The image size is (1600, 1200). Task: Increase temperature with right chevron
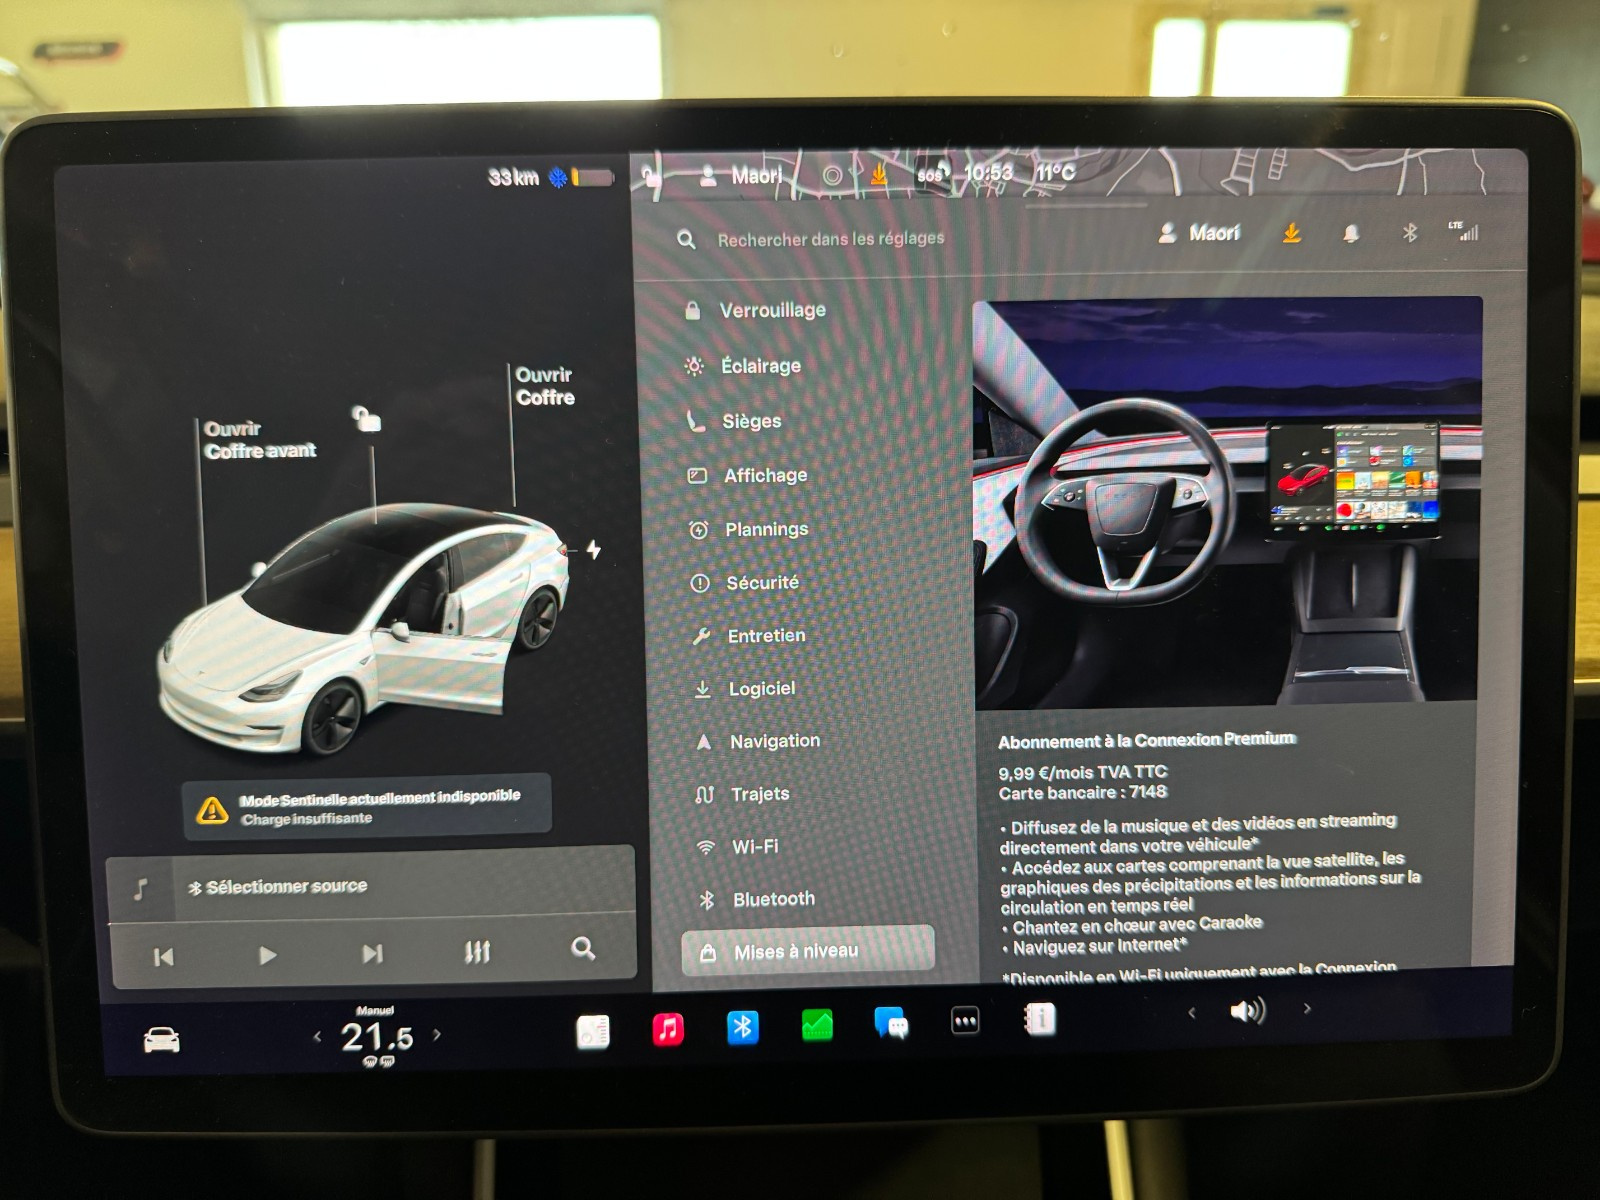(437, 1035)
